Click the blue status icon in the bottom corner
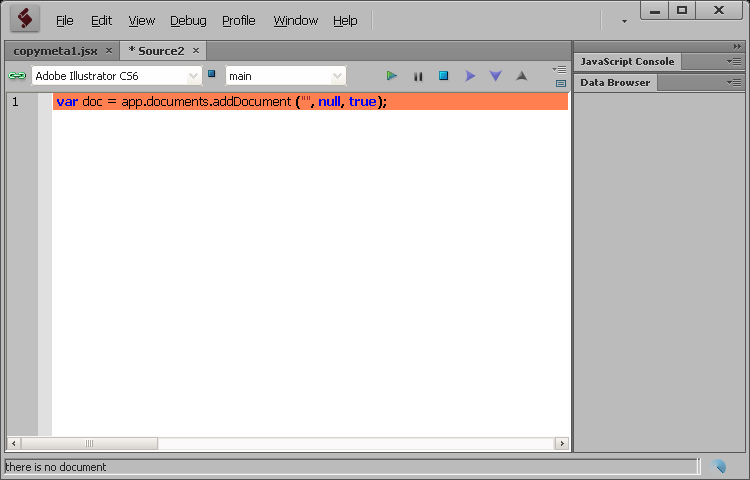The image size is (750, 480). point(717,466)
